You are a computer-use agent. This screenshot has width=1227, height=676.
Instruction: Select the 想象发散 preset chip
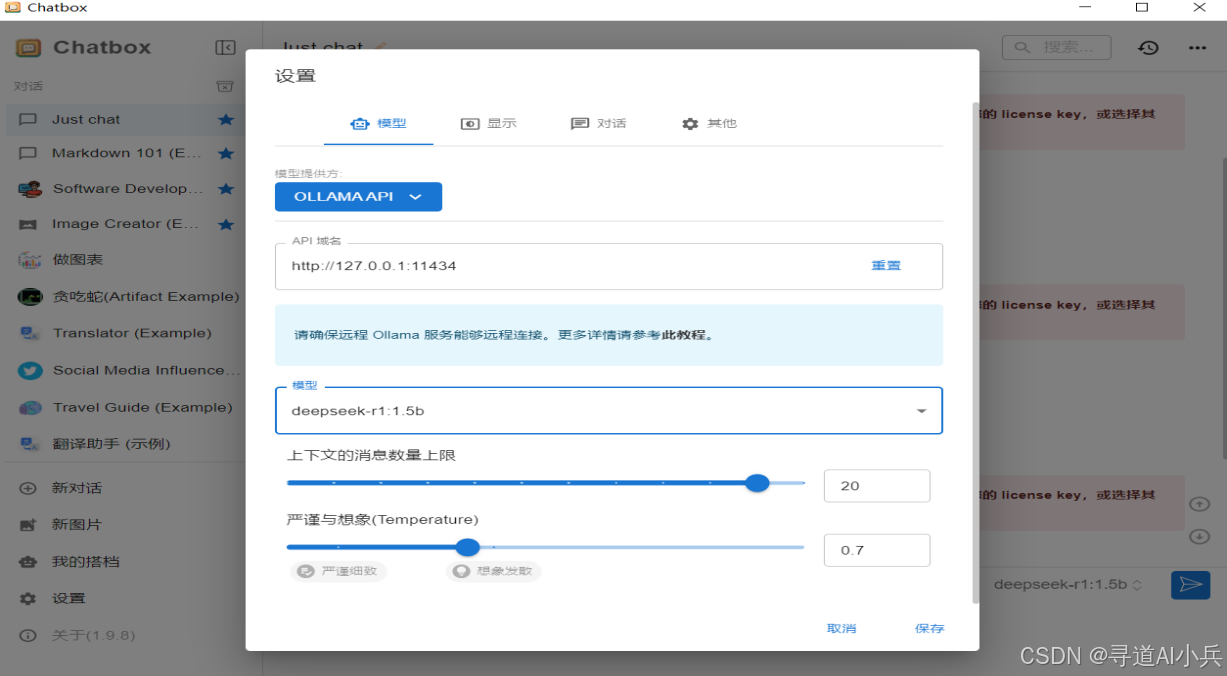(494, 571)
